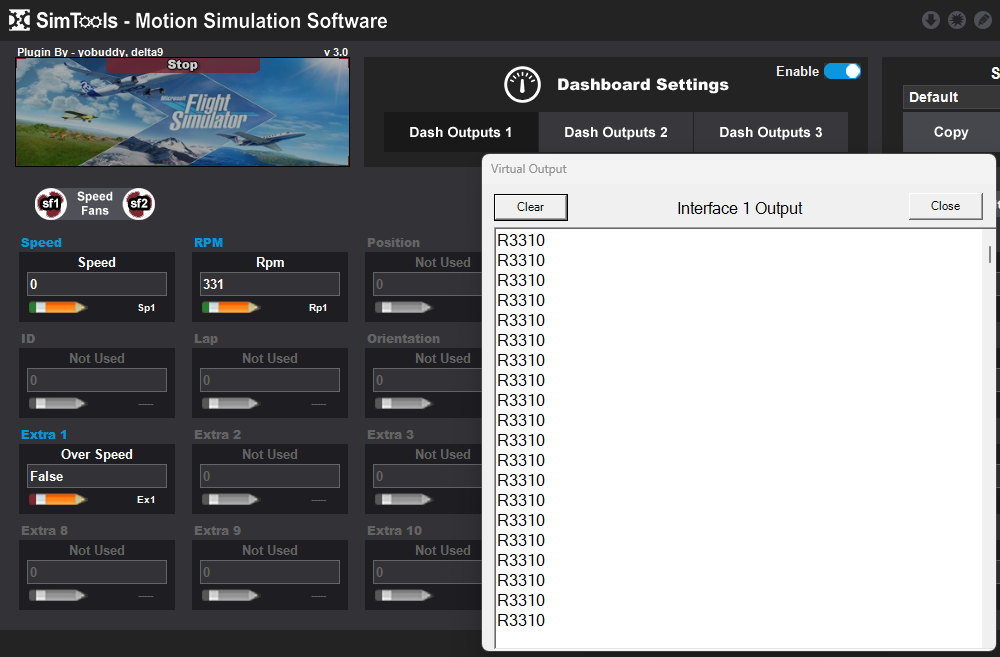Click the Virtual Output vertical scrollbar
Screen dimensions: 1000x657
pyautogui.click(x=990, y=254)
